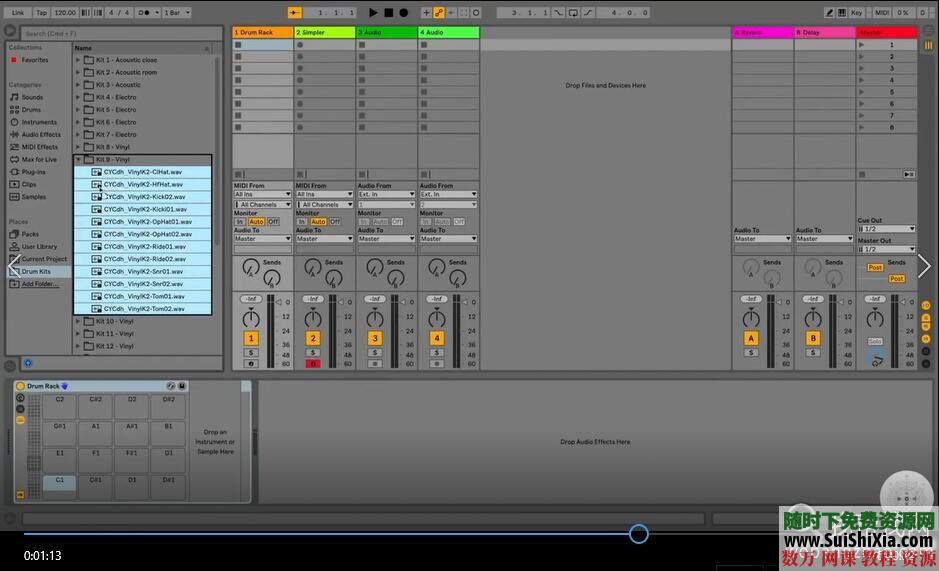Open Cue Out dropdown on Master
Viewport: 939px width, 571px height.
coord(886,229)
